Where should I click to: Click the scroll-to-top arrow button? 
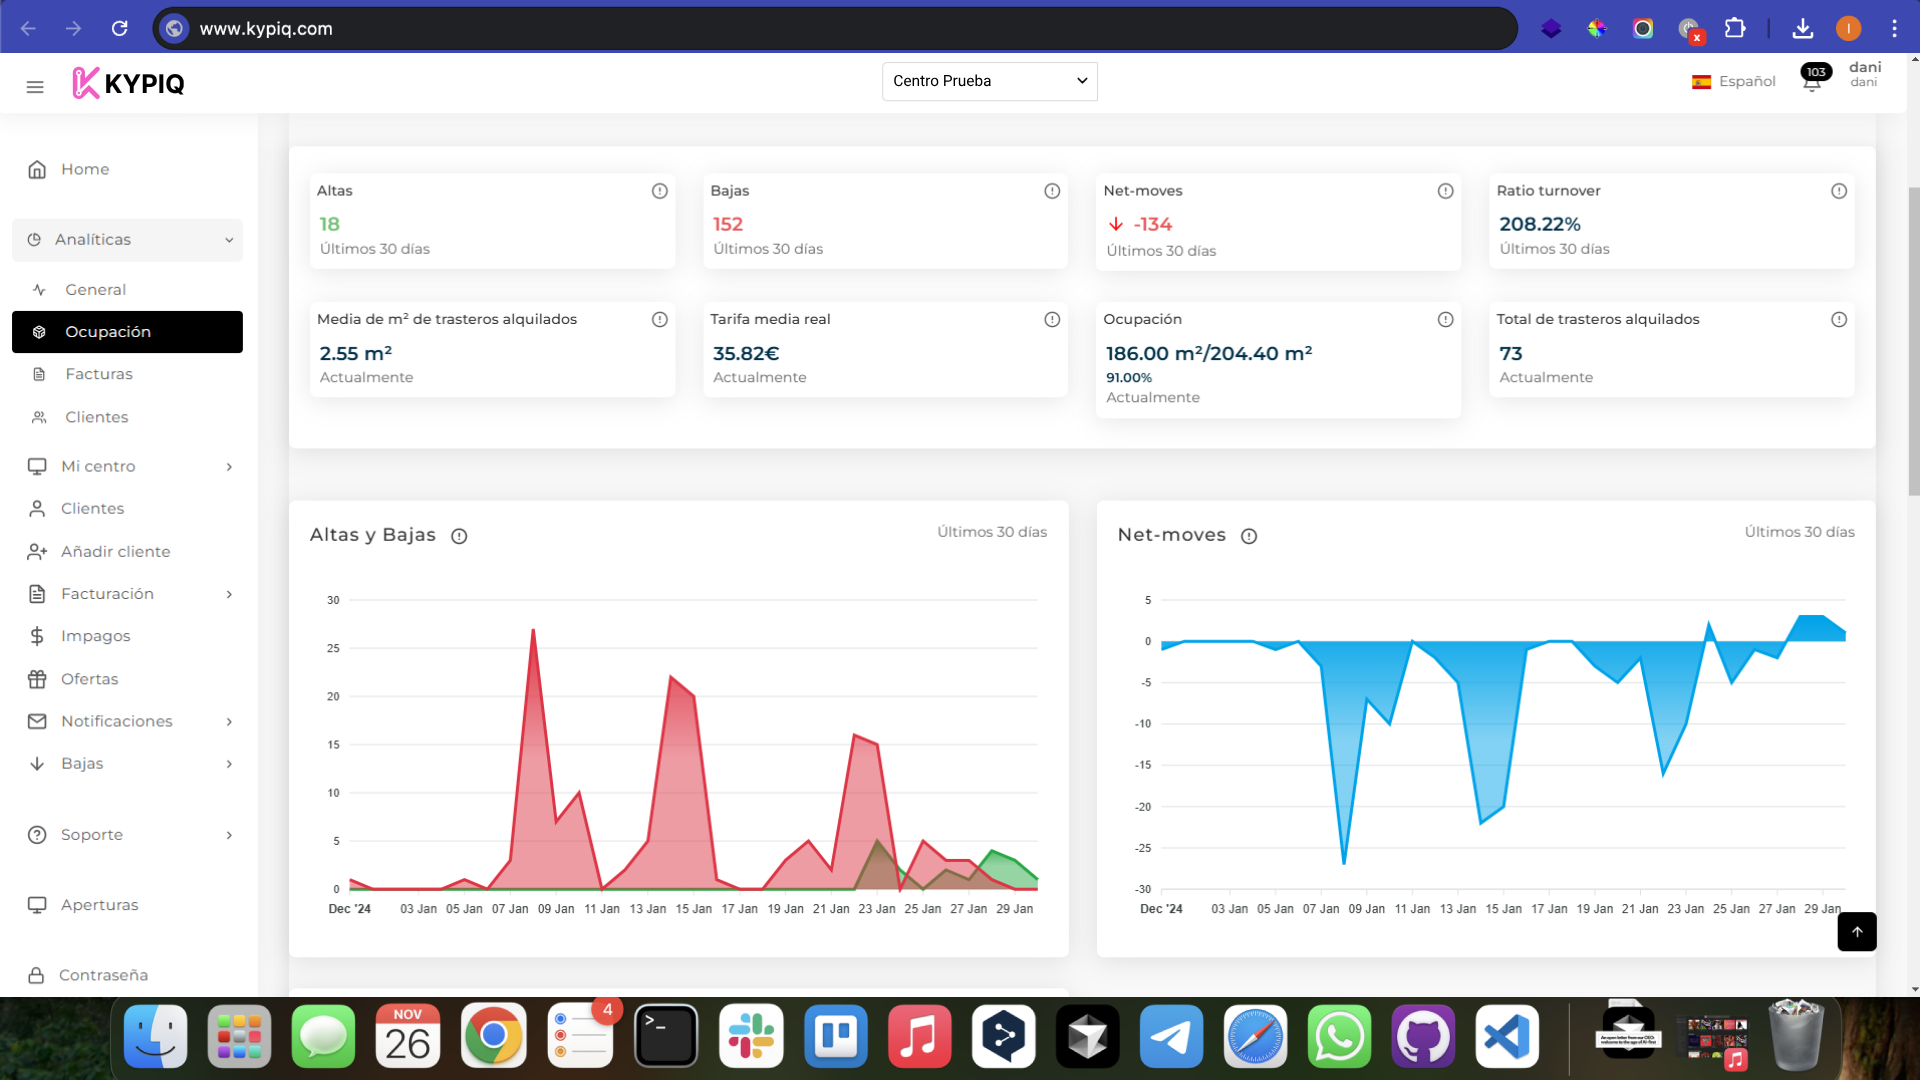click(x=1858, y=931)
